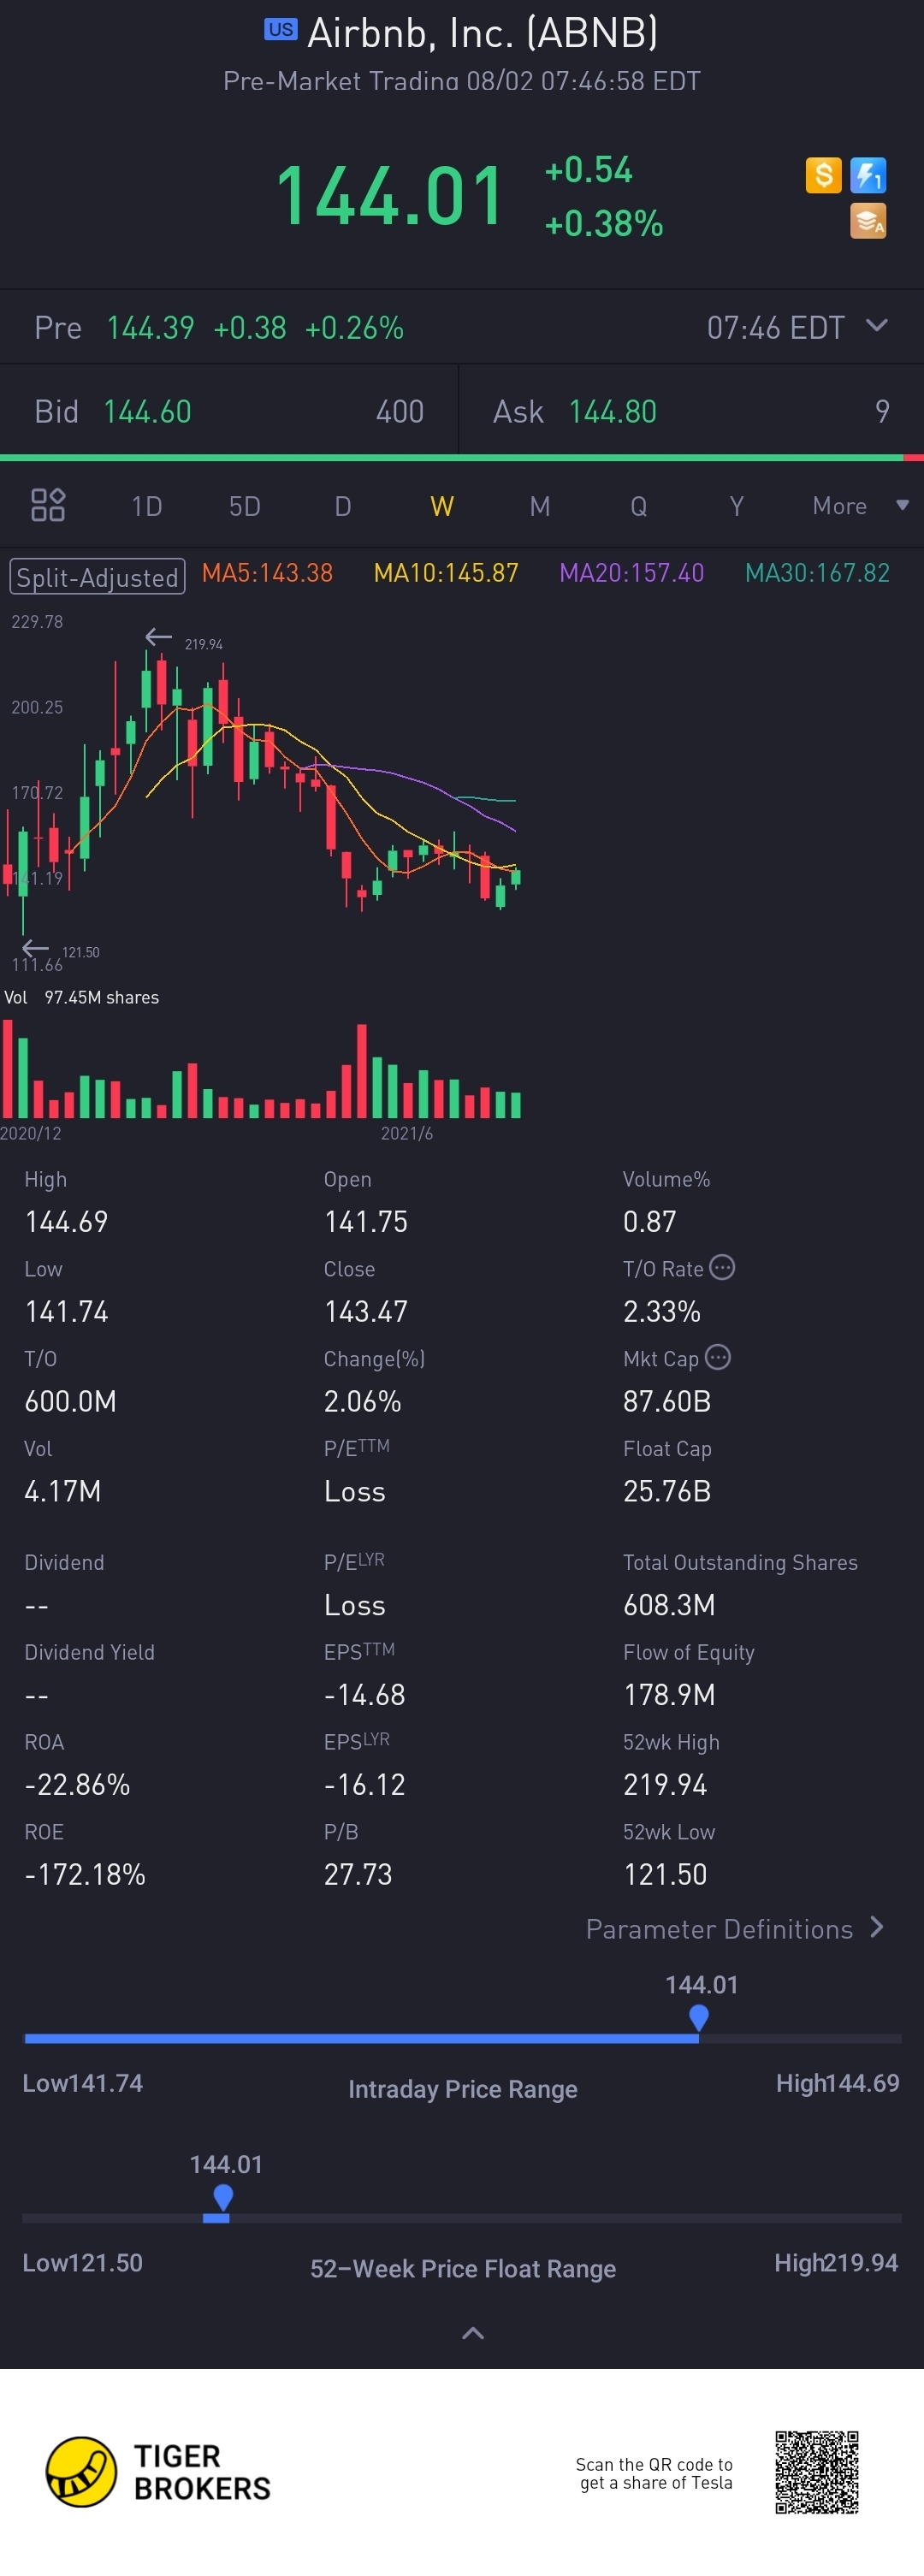The width and height of the screenshot is (924, 2576).
Task: Open the More timeframes dropdown
Action: pyautogui.click(x=859, y=506)
